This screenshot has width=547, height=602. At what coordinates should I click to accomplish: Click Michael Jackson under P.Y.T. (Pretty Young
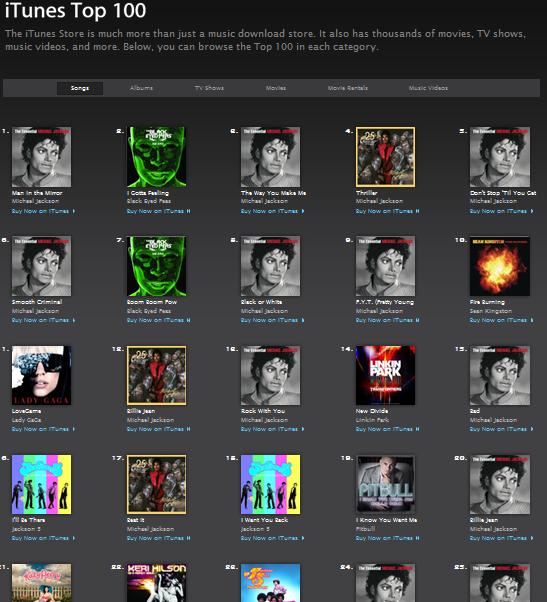[379, 311]
